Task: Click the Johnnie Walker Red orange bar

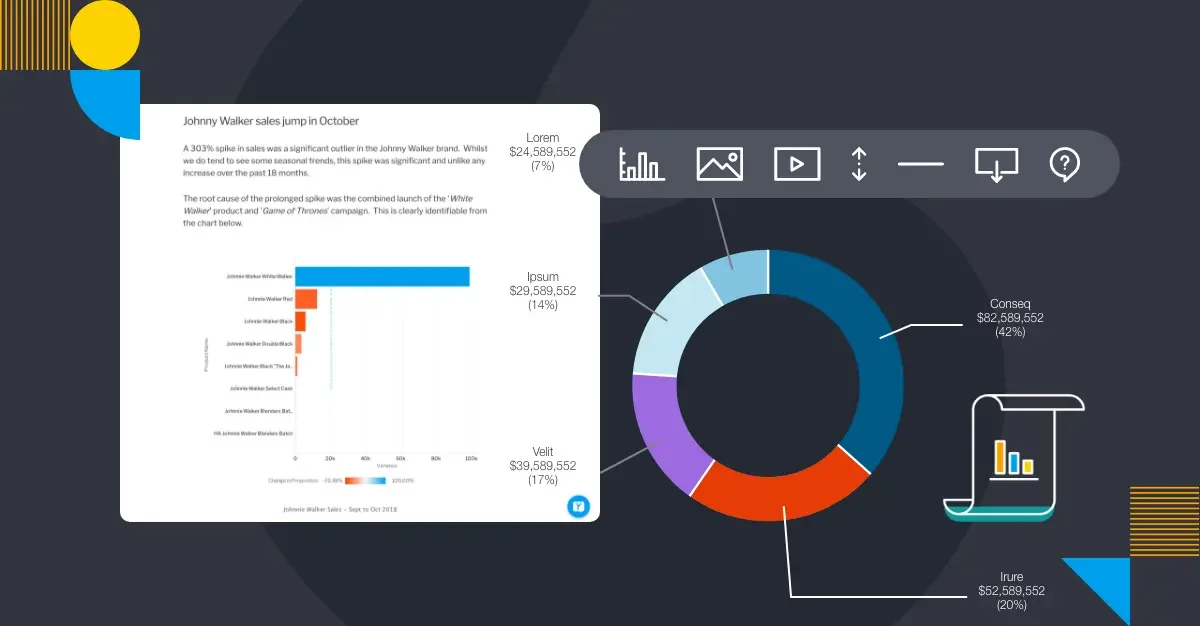Action: tap(306, 299)
